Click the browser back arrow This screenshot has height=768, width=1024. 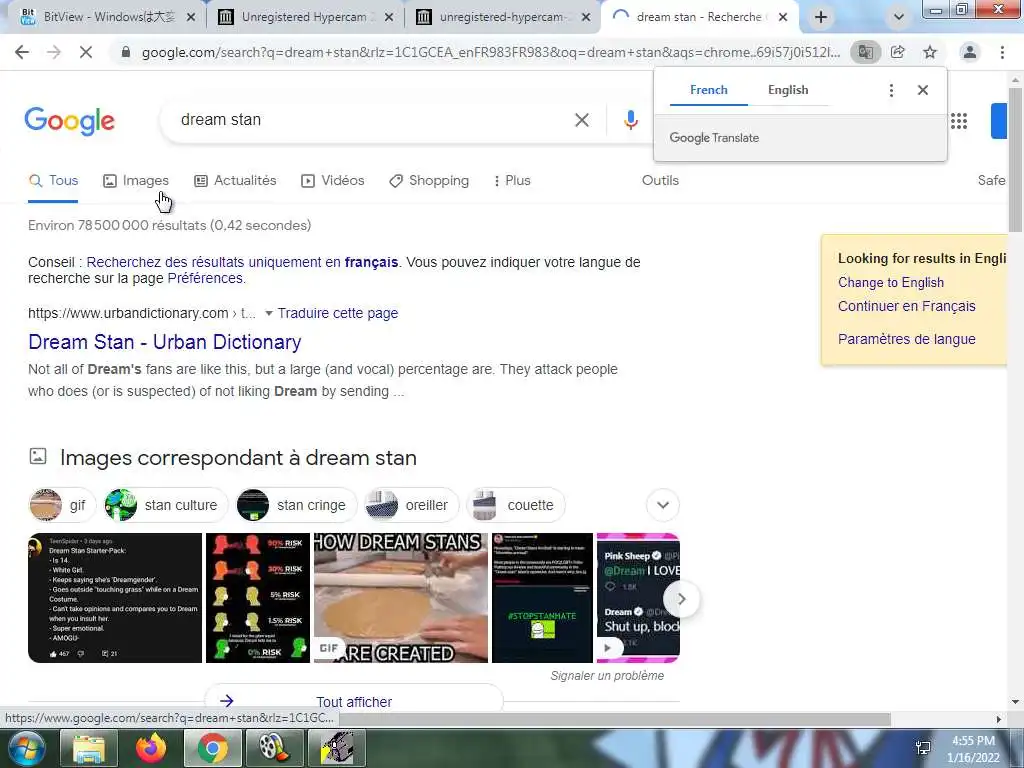click(22, 52)
